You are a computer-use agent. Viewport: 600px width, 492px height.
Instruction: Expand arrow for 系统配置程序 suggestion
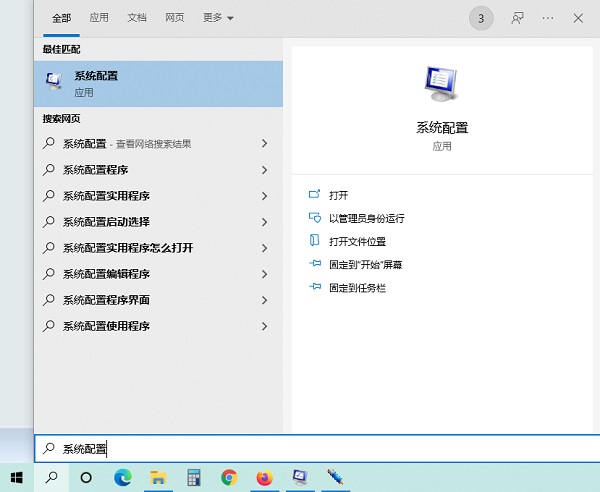click(264, 170)
